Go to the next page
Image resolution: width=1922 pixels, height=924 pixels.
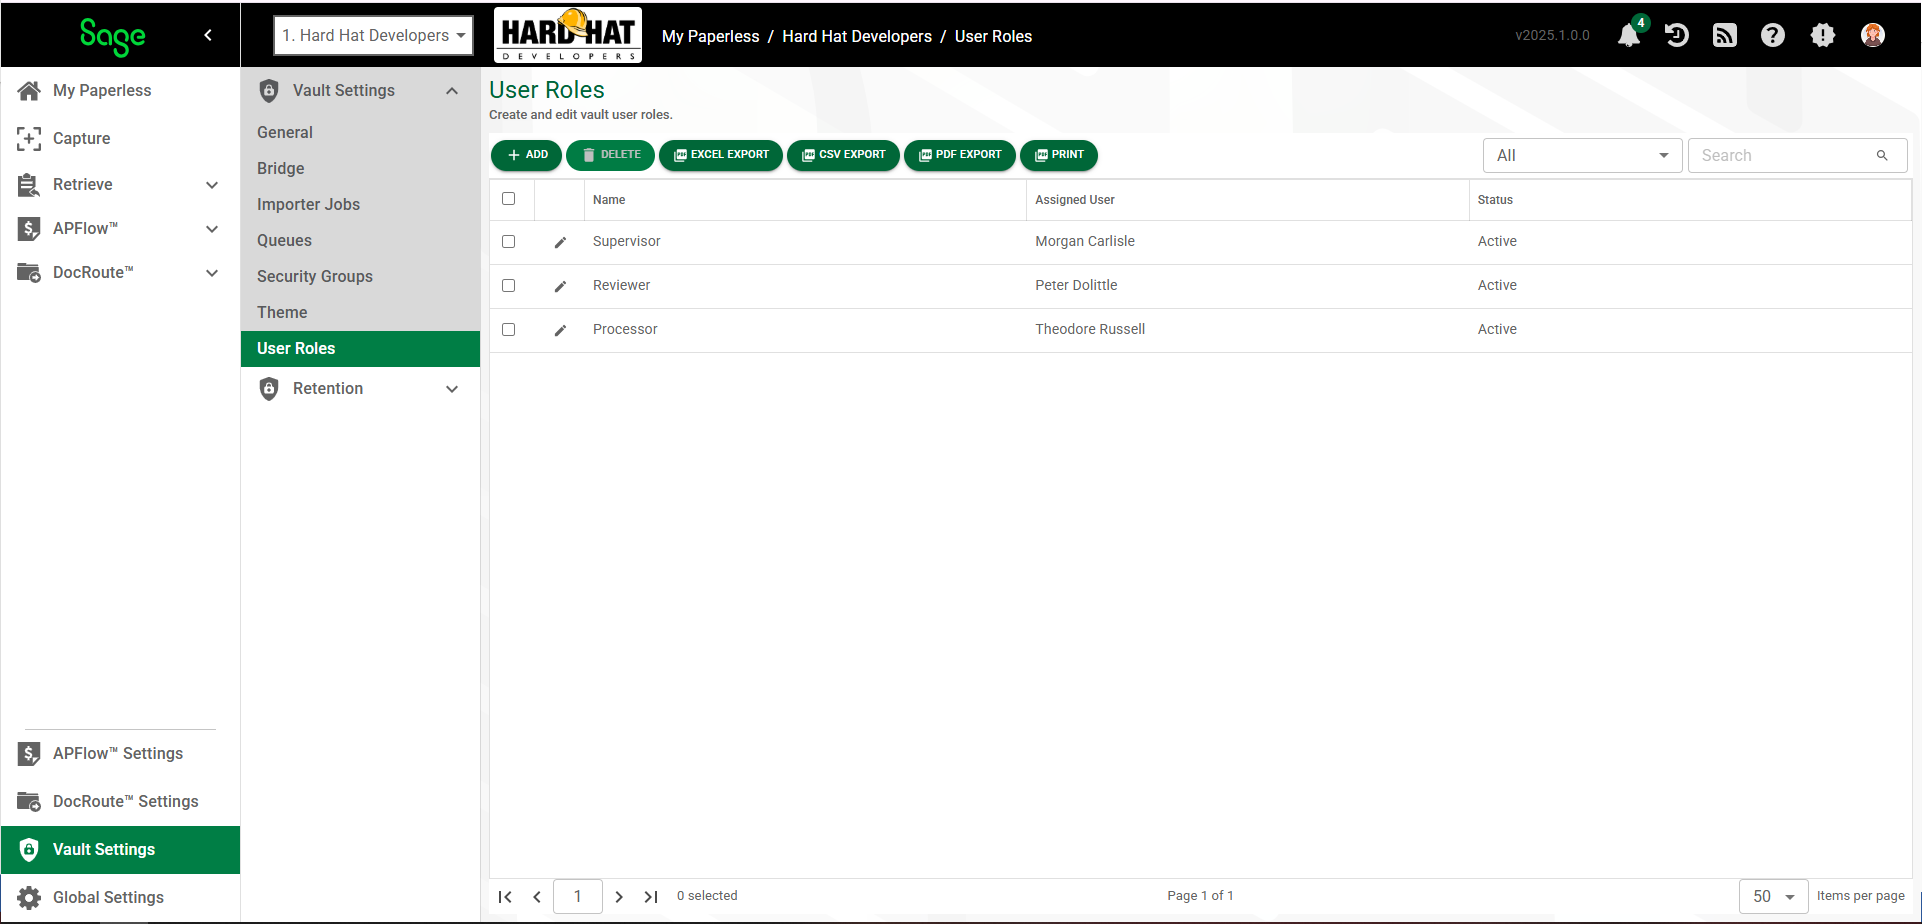click(x=619, y=896)
